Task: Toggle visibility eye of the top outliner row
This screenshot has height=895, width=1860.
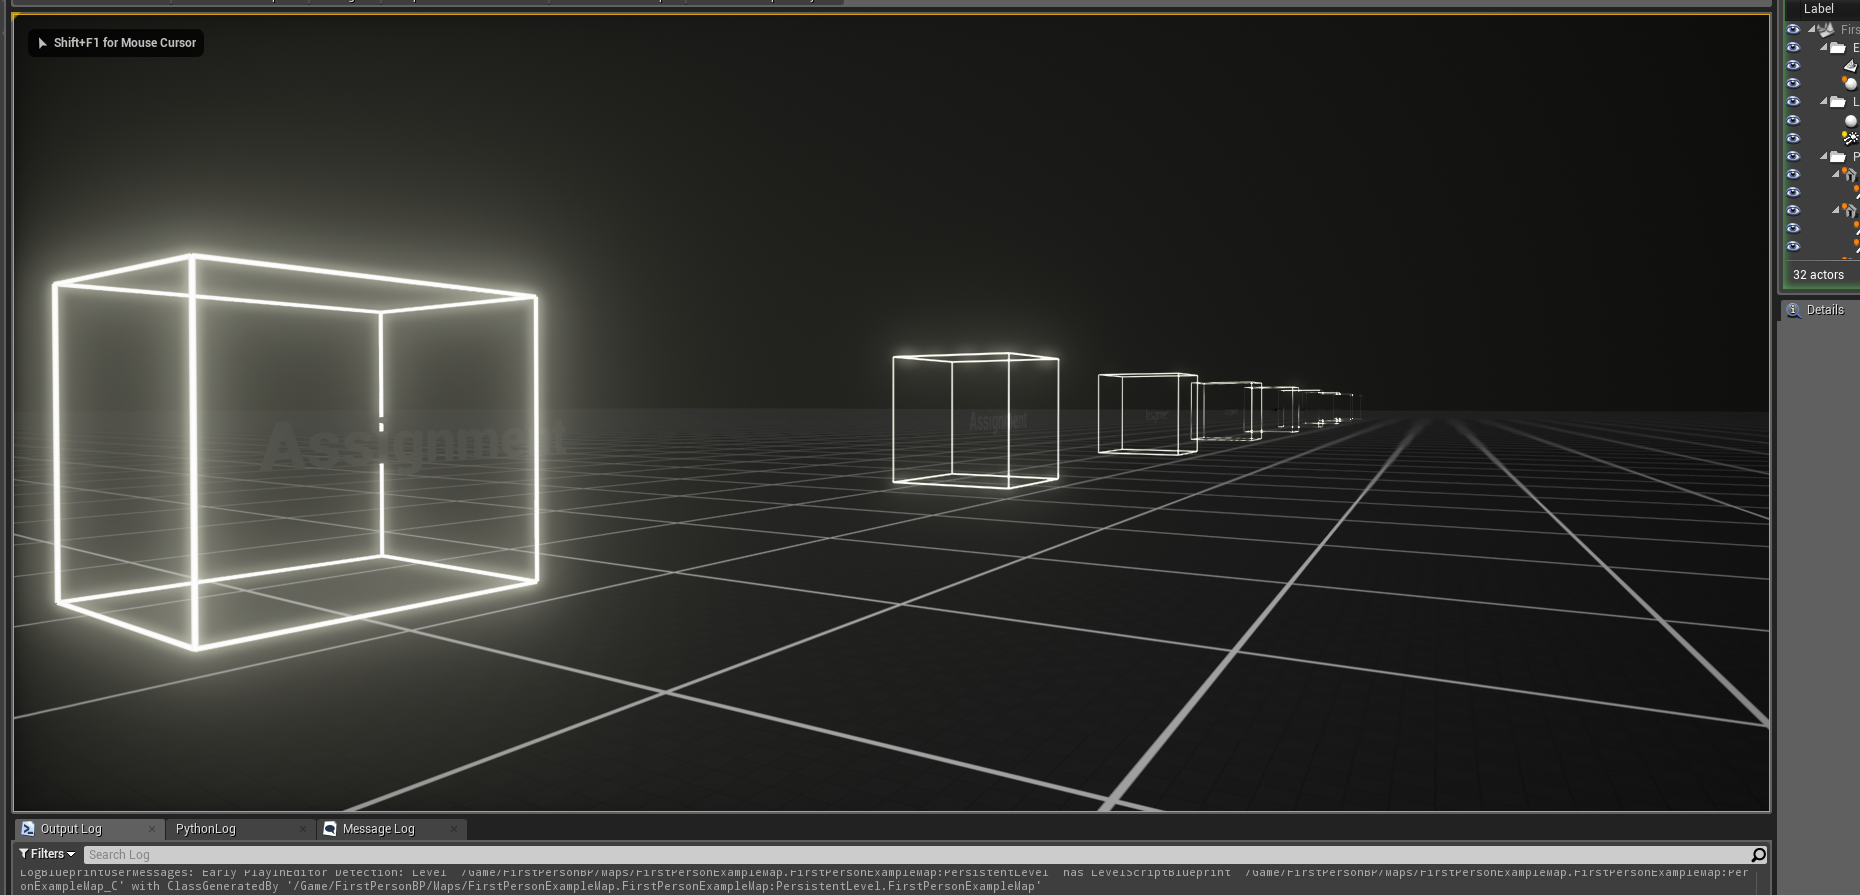Action: [x=1793, y=30]
